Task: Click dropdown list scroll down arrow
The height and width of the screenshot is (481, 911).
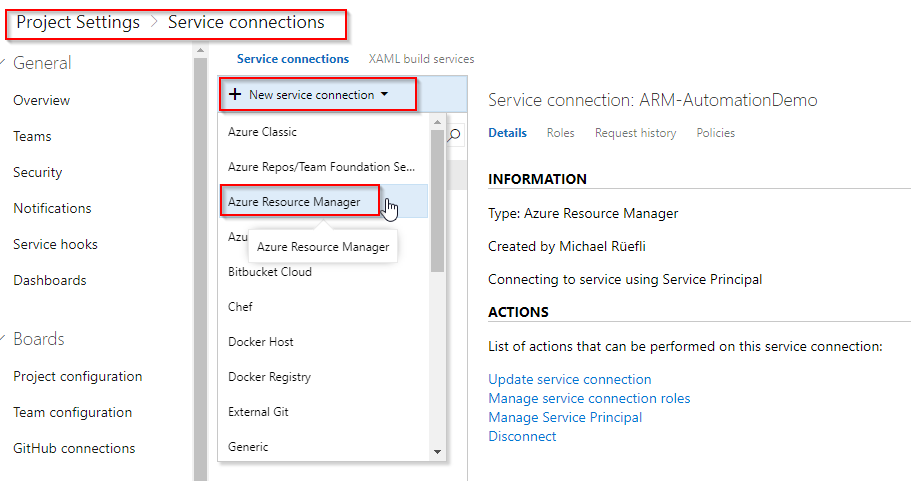Action: coord(437,452)
